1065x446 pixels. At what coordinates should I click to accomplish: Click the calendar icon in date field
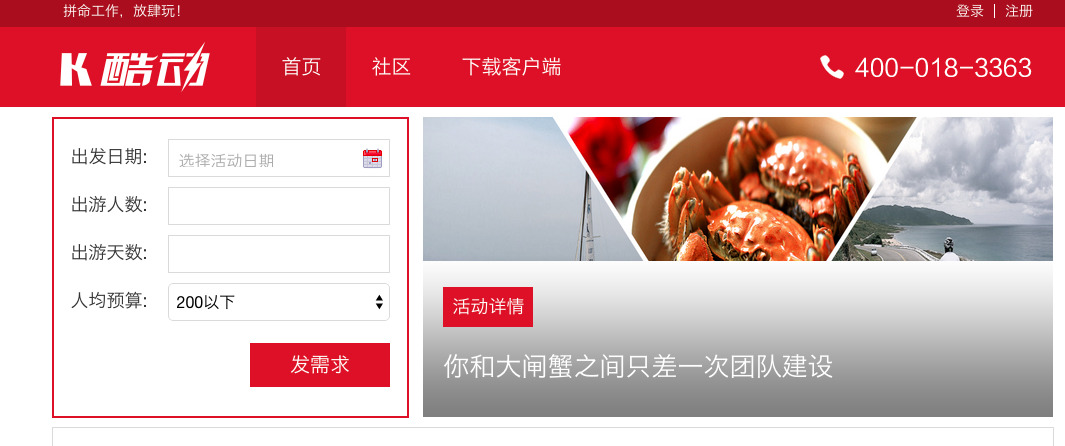tap(372, 159)
